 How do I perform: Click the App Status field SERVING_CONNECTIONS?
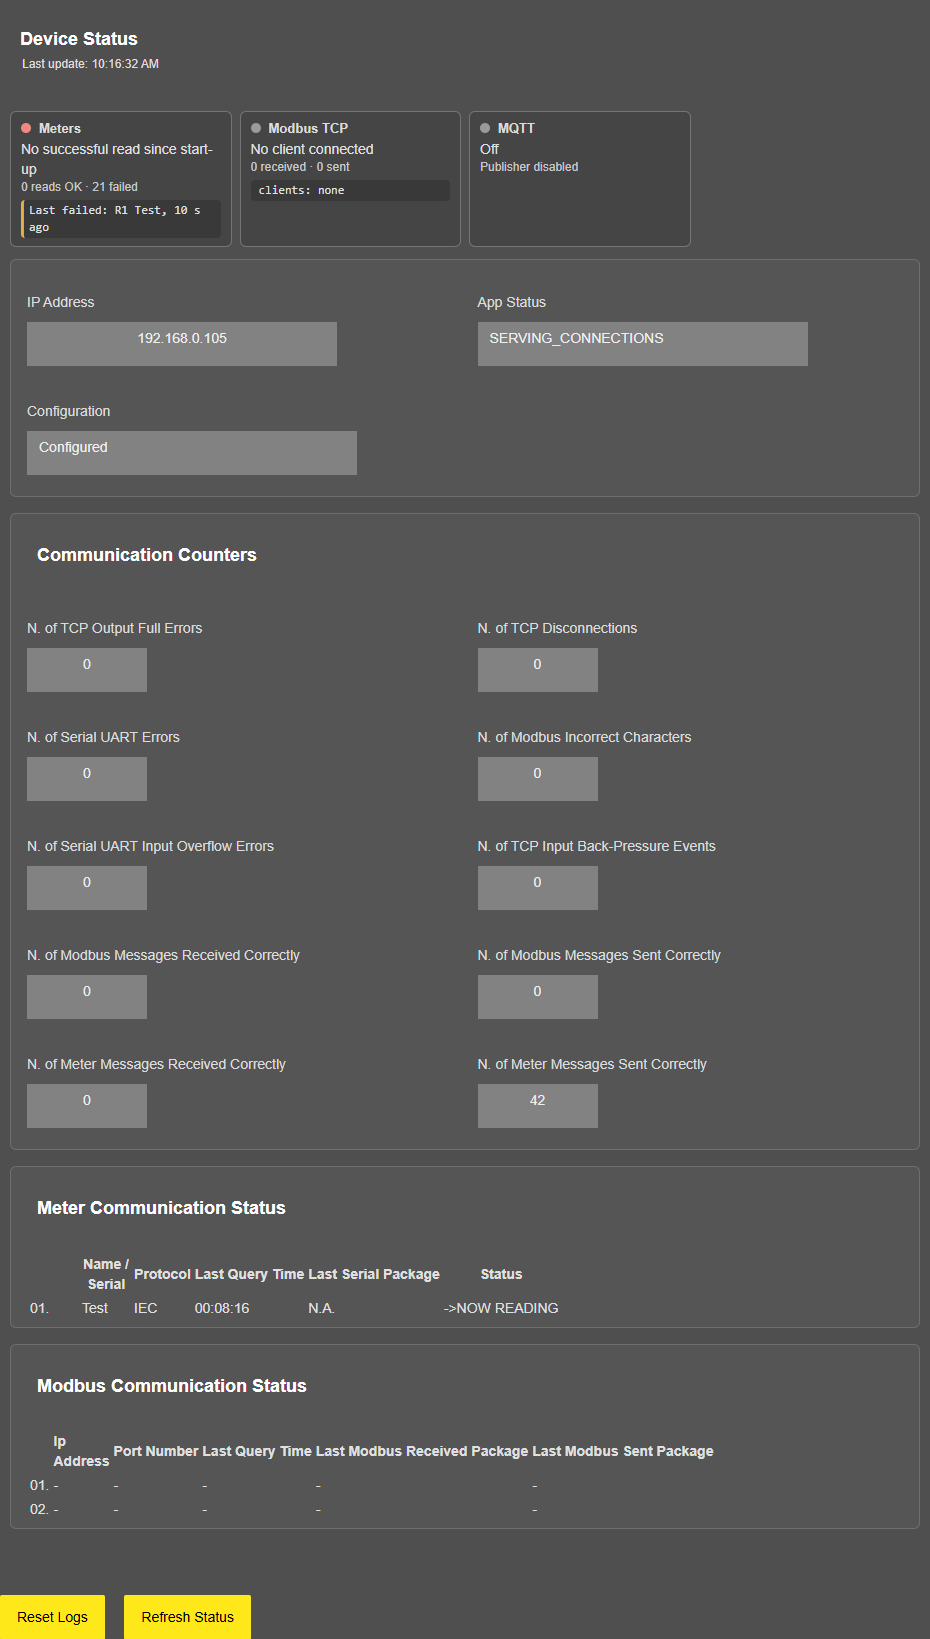coord(643,344)
